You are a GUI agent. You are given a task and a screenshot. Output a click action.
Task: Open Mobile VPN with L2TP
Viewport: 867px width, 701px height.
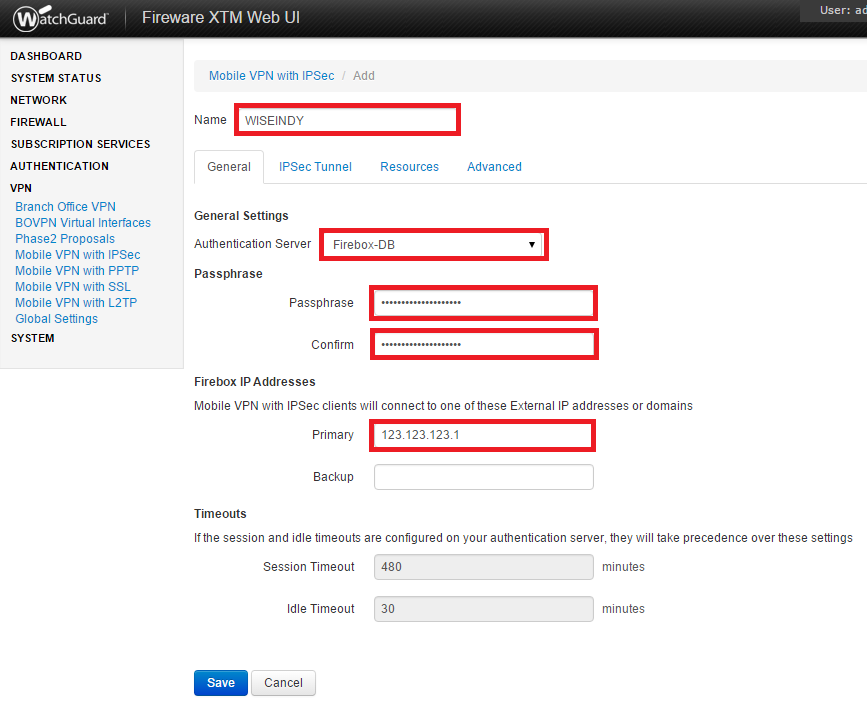[x=76, y=303]
